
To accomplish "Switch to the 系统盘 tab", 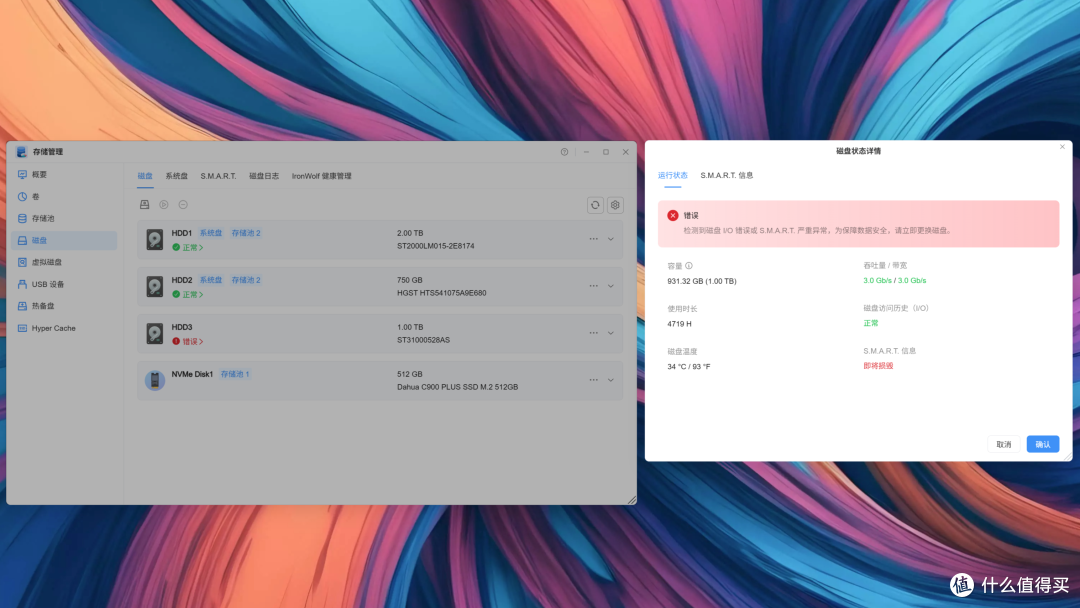I will 176,176.
